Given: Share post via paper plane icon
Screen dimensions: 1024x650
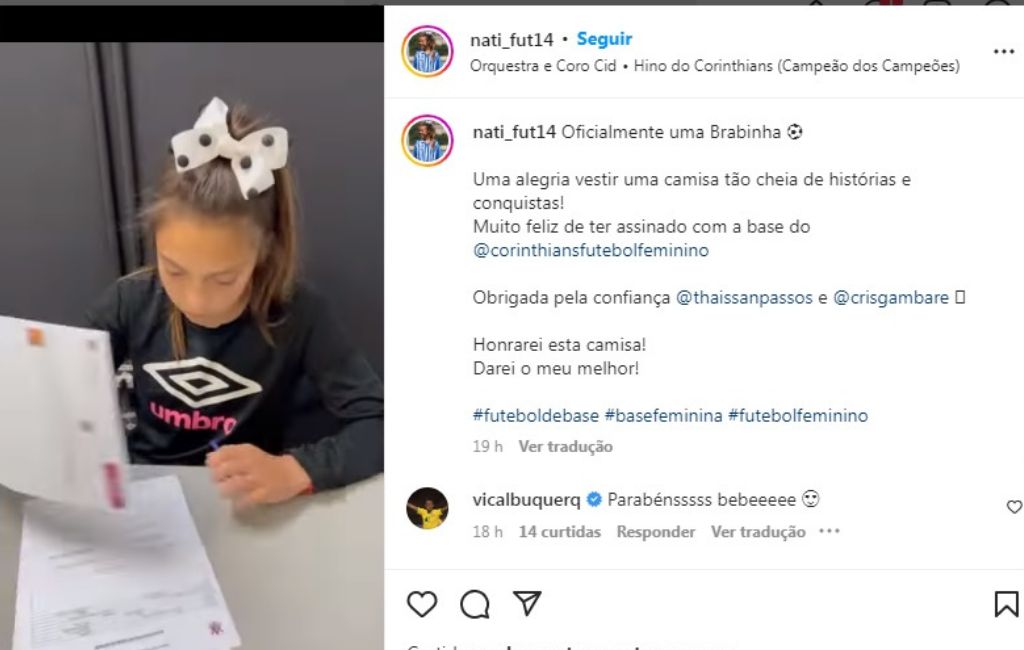Looking at the screenshot, I should pyautogui.click(x=527, y=603).
